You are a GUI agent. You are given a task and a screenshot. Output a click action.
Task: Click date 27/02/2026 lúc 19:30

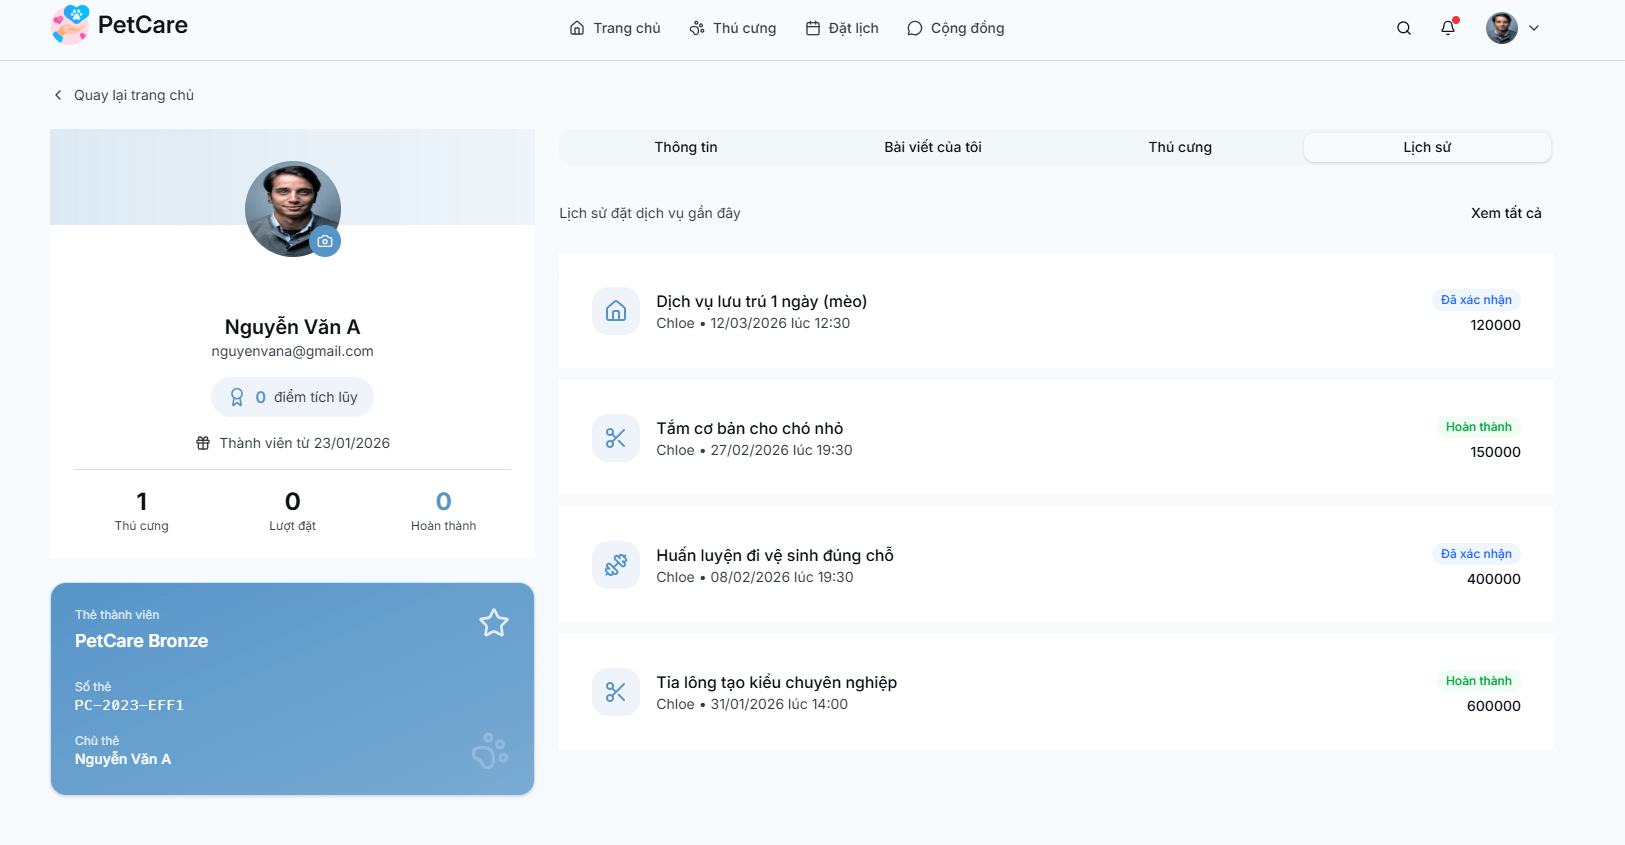pos(781,450)
